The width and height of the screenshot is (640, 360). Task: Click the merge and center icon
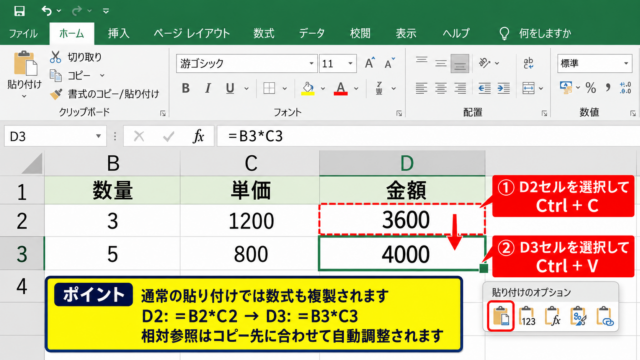point(528,88)
